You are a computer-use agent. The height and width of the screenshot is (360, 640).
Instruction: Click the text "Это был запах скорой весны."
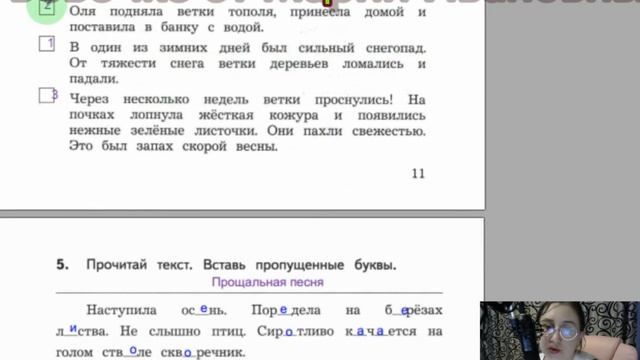click(173, 146)
